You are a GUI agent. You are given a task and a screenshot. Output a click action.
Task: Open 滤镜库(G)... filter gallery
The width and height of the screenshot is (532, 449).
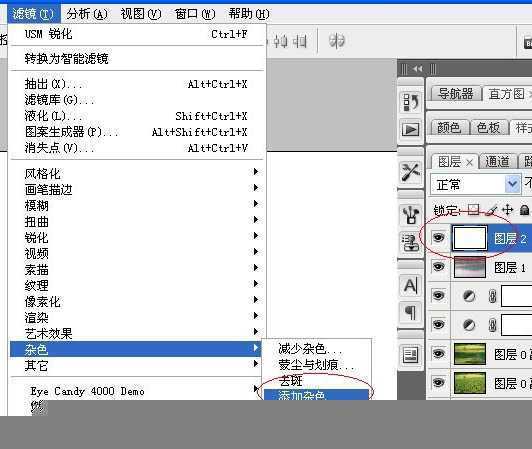click(136, 100)
